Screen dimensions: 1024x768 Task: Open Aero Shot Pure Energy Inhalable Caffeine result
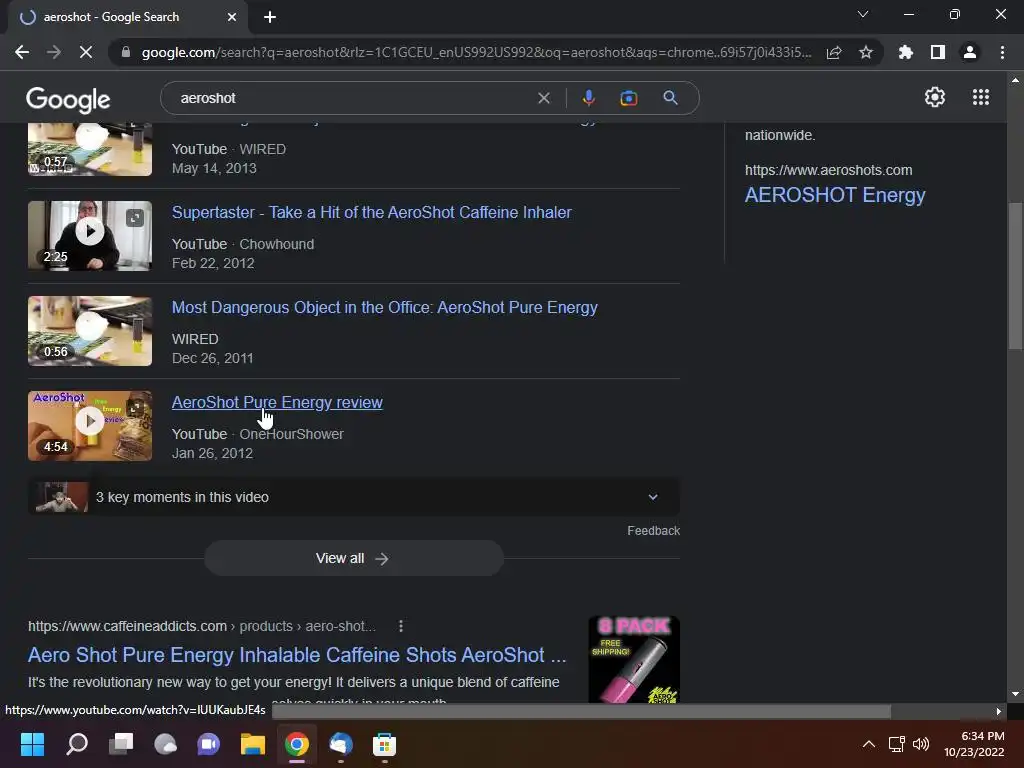coord(297,655)
